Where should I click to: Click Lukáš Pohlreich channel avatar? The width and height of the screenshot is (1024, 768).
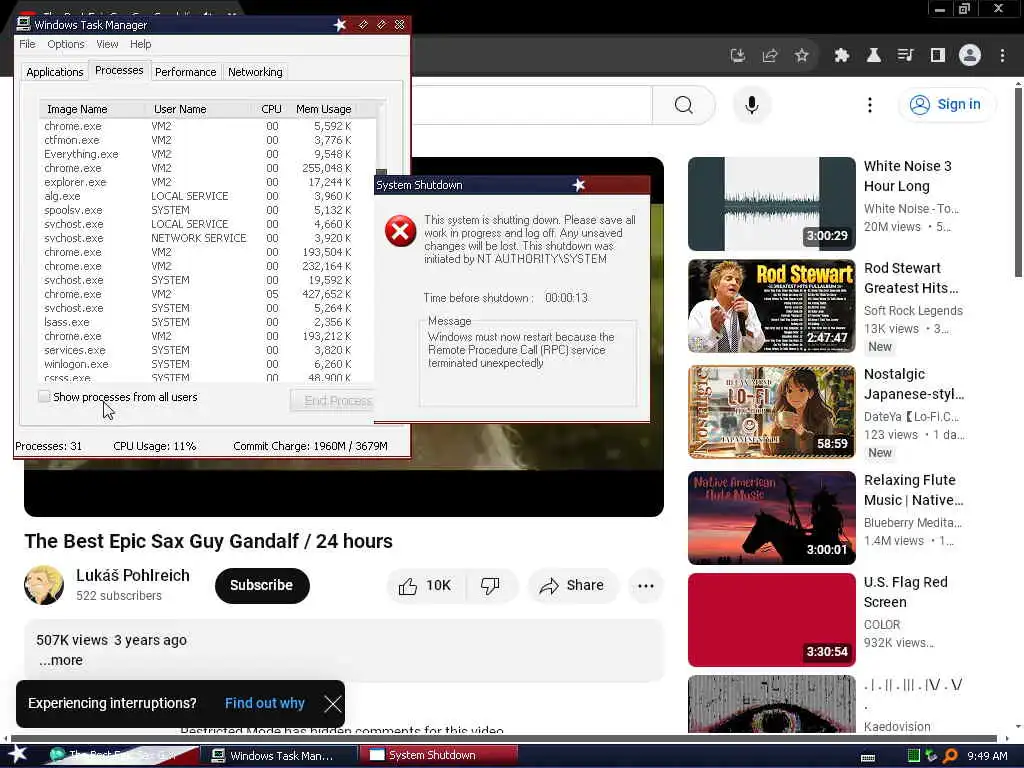click(44, 585)
